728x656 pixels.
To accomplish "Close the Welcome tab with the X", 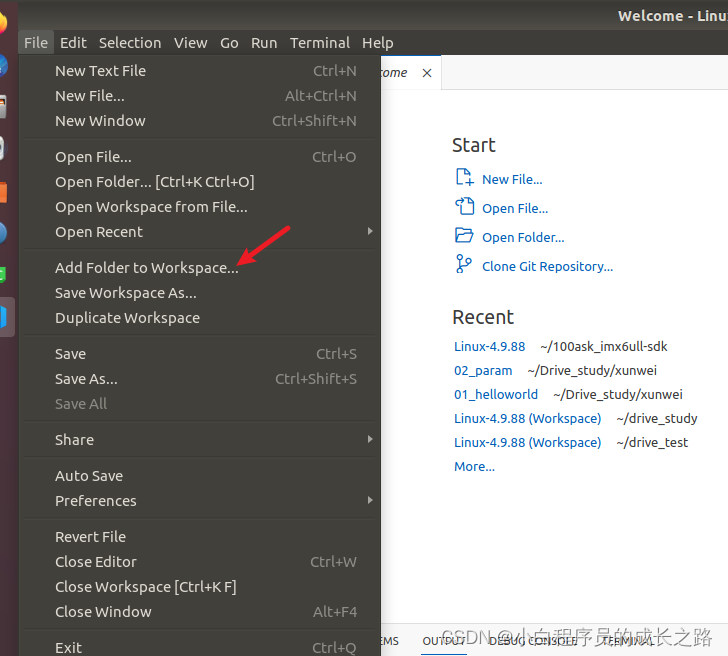I will tap(427, 73).
